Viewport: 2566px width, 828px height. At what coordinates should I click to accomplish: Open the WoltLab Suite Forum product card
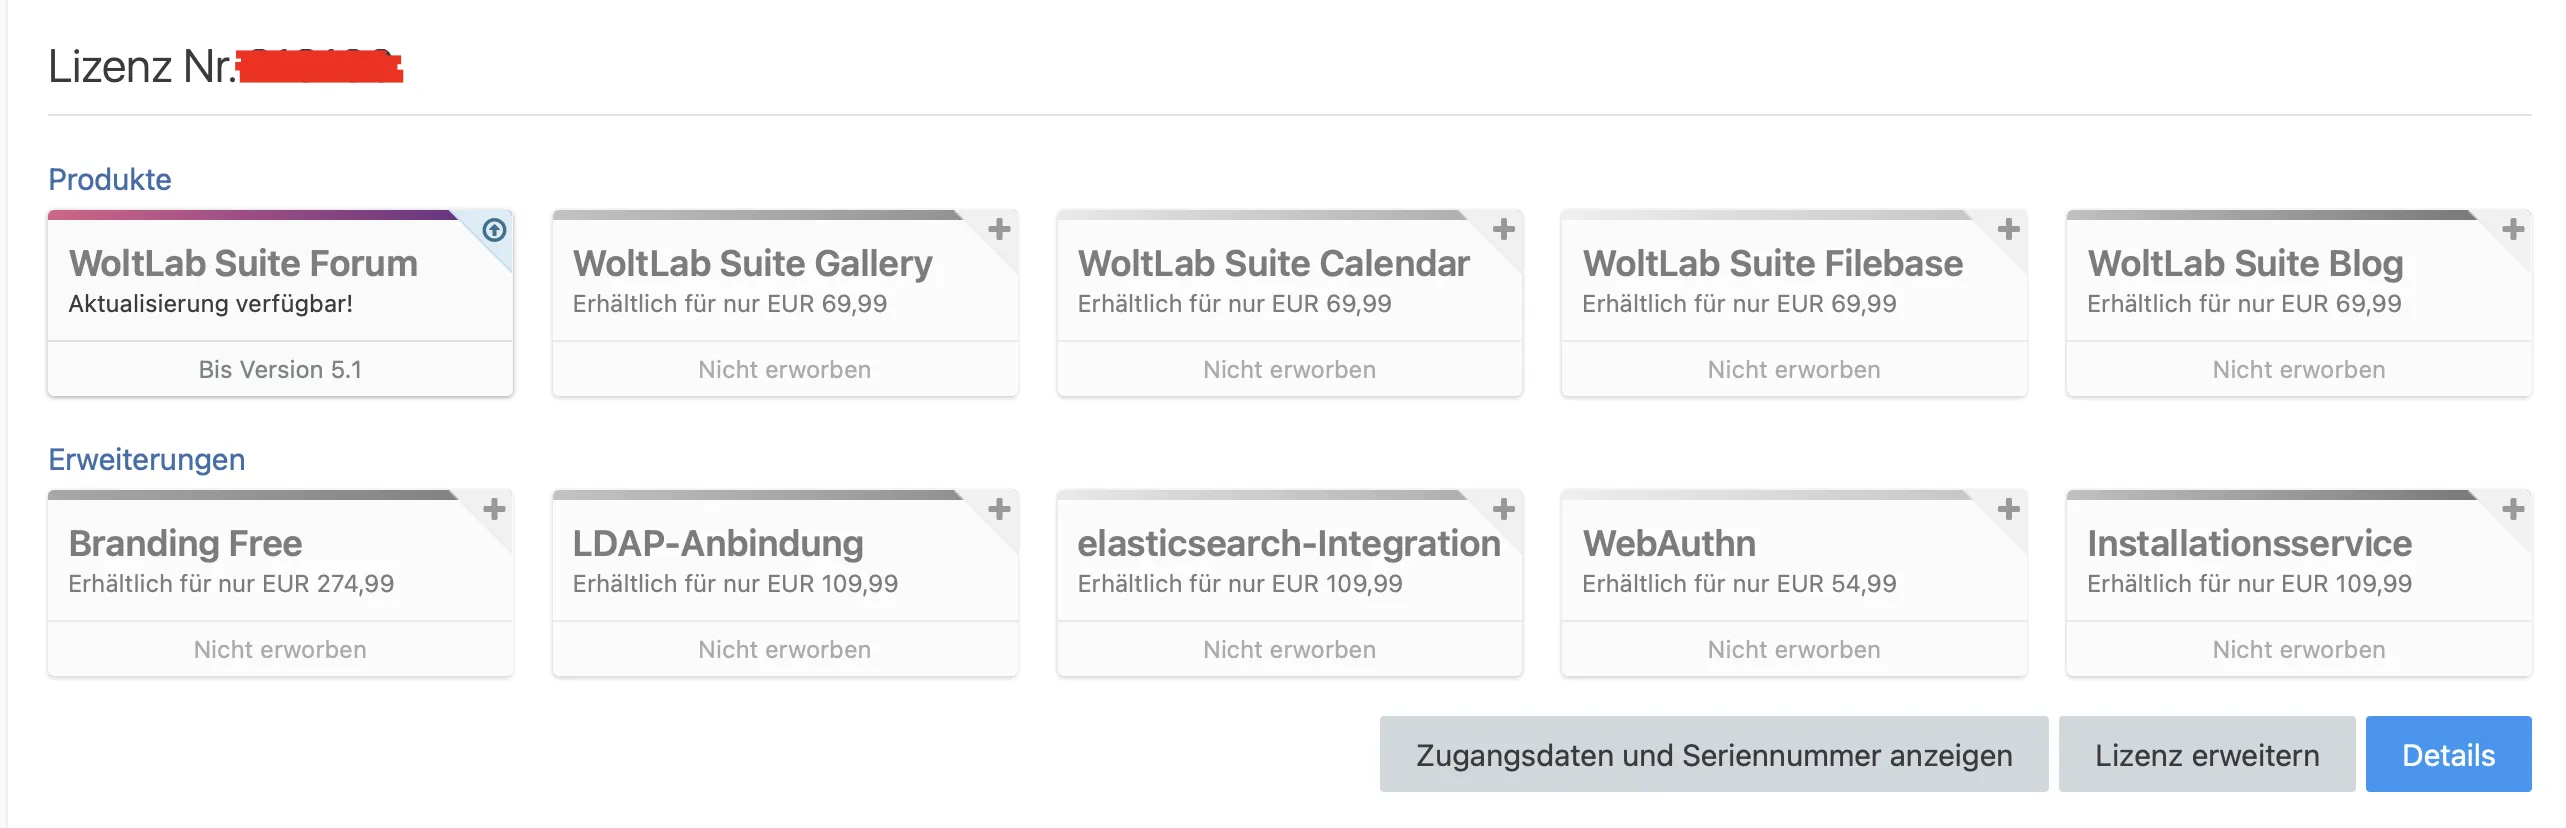pyautogui.click(x=243, y=264)
